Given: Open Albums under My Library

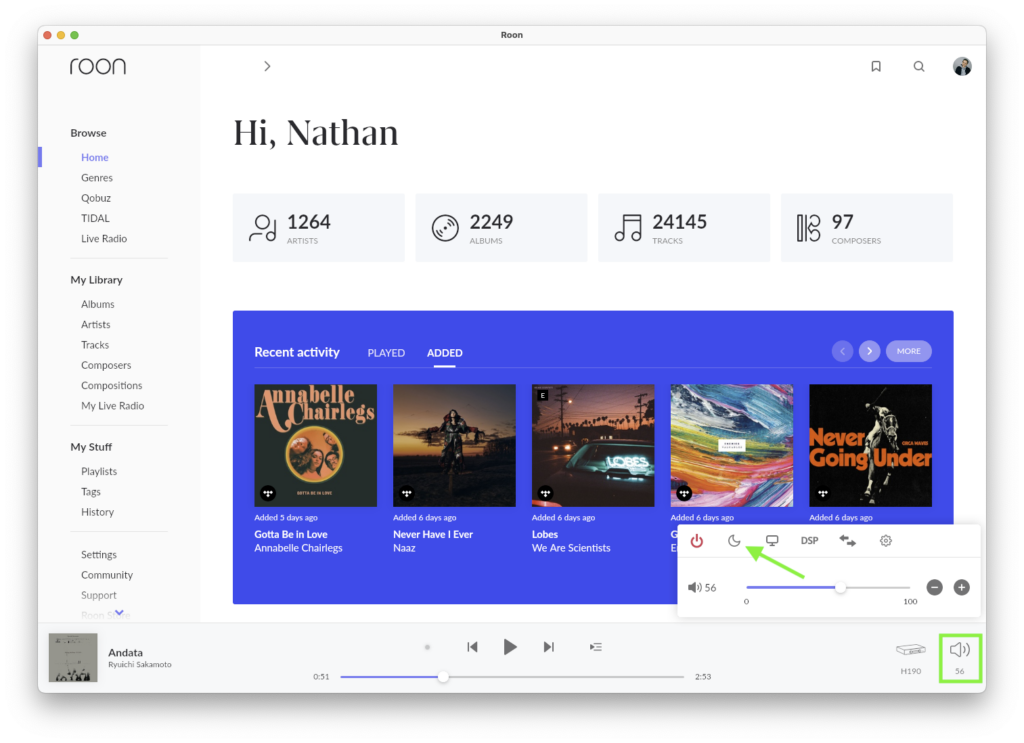Looking at the screenshot, I should 98,304.
